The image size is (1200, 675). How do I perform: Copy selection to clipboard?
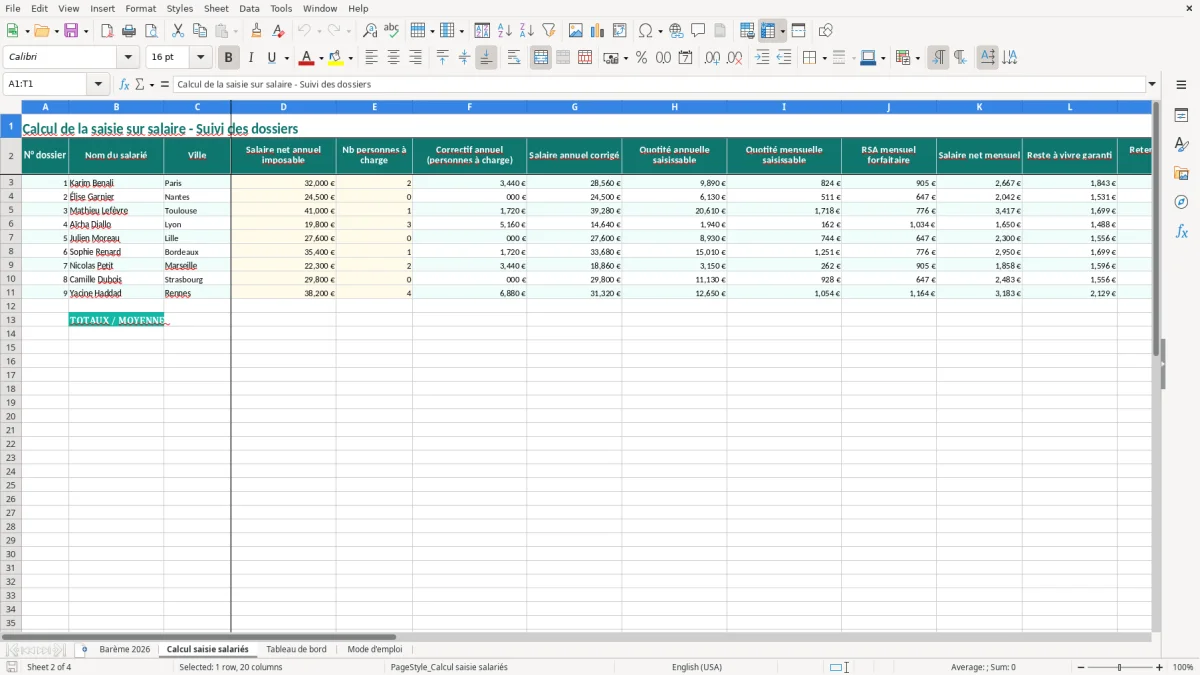(x=200, y=31)
